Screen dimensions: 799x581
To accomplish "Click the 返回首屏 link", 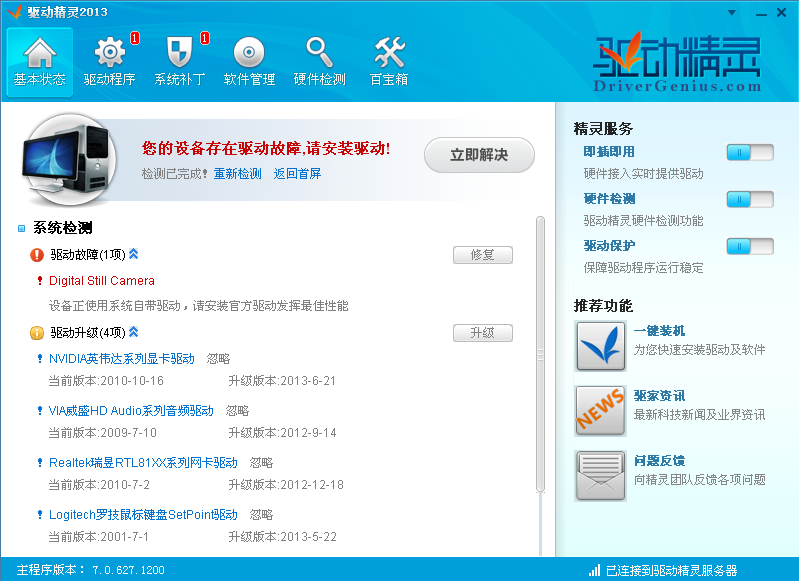I will coord(298,174).
